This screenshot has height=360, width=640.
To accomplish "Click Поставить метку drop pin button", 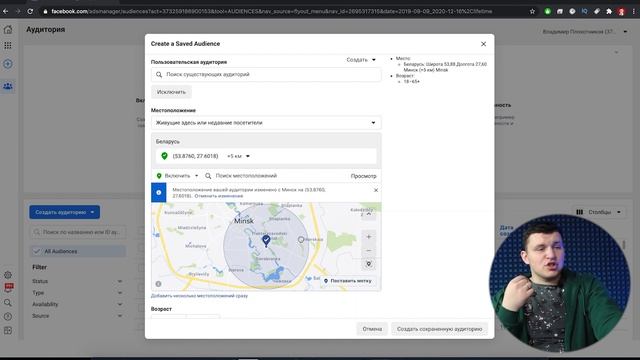I will point(348,281).
